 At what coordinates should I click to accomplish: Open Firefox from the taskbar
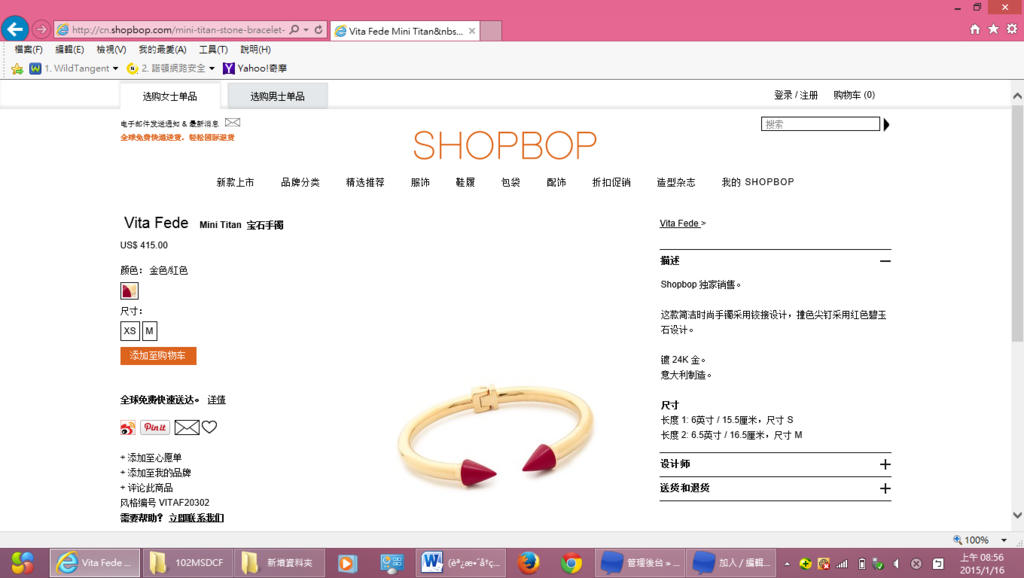point(528,563)
